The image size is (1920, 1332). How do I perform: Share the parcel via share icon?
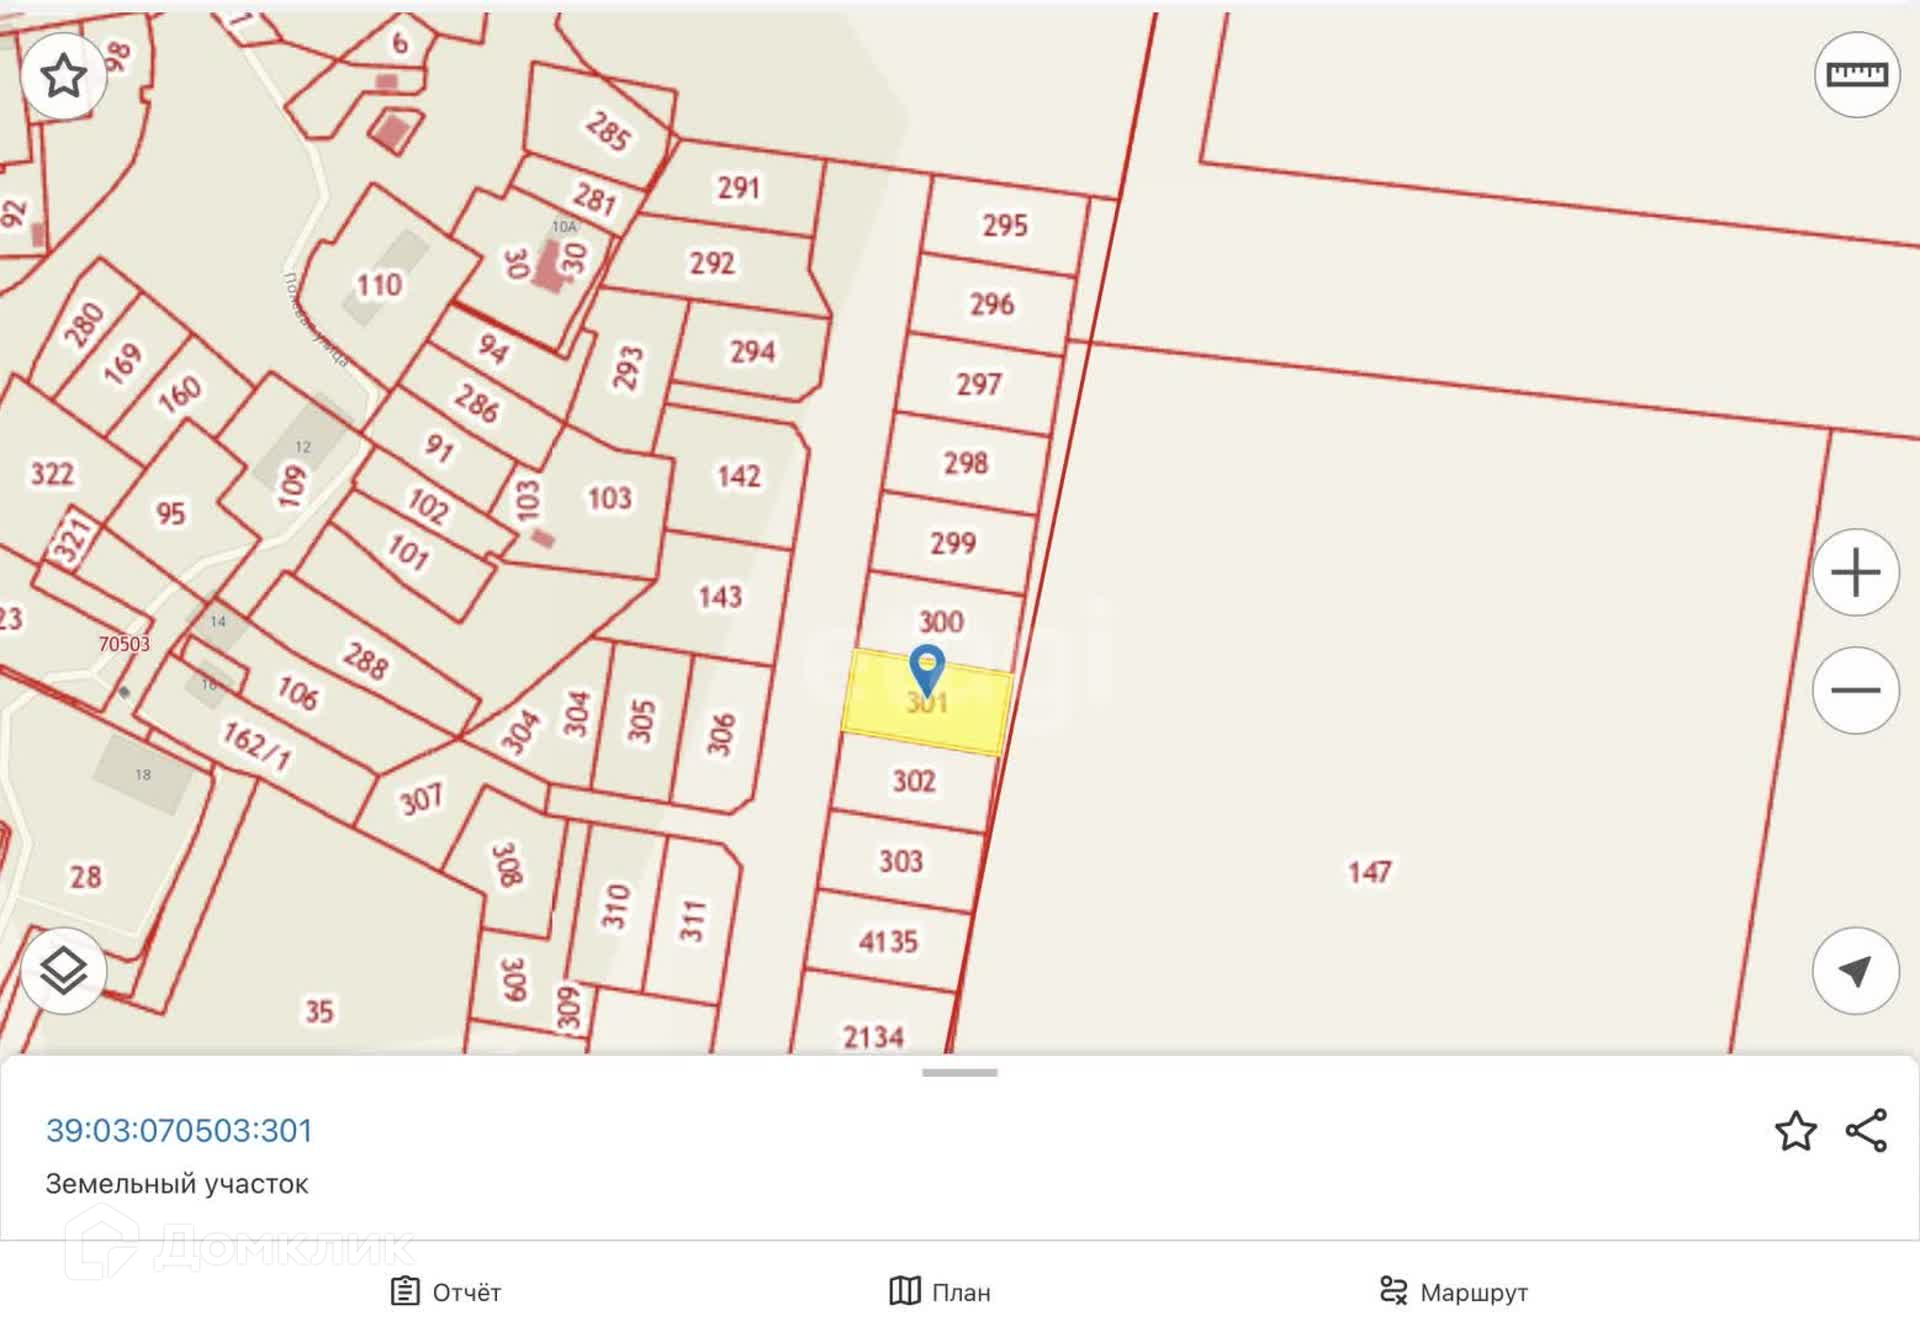click(x=1866, y=1131)
